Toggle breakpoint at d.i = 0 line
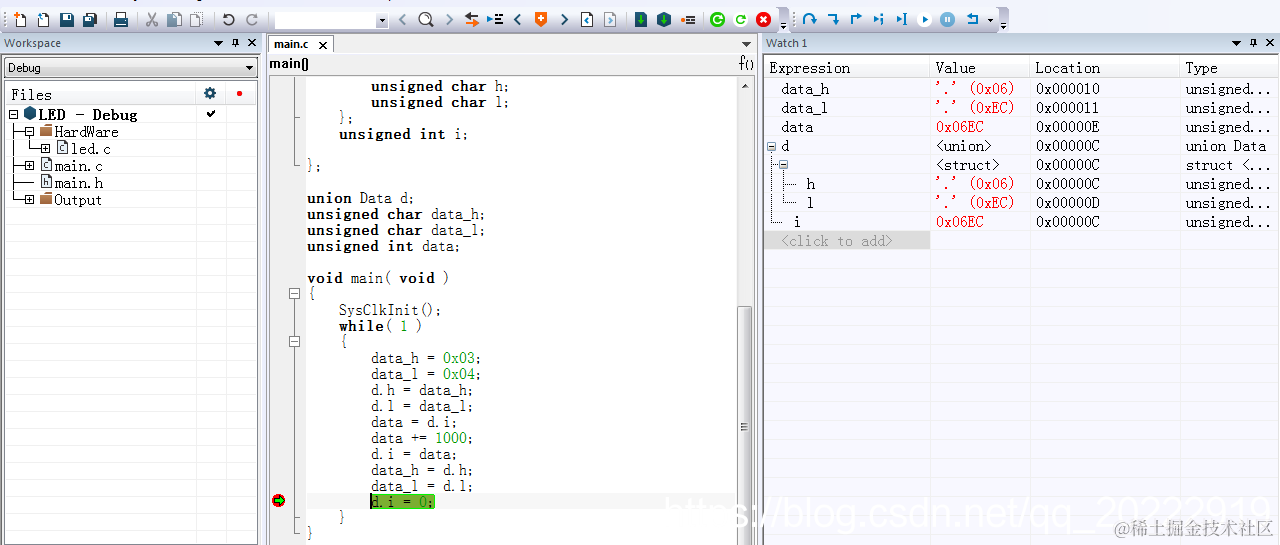This screenshot has width=1280, height=545. click(279, 501)
